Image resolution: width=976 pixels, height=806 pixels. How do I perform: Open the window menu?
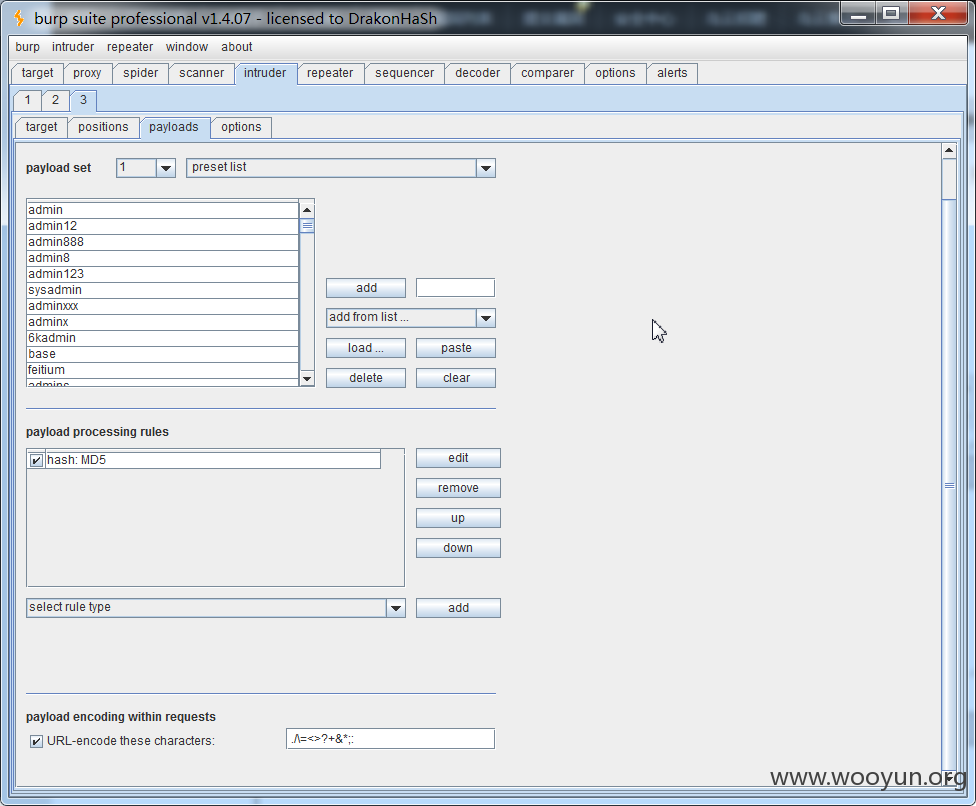187,47
